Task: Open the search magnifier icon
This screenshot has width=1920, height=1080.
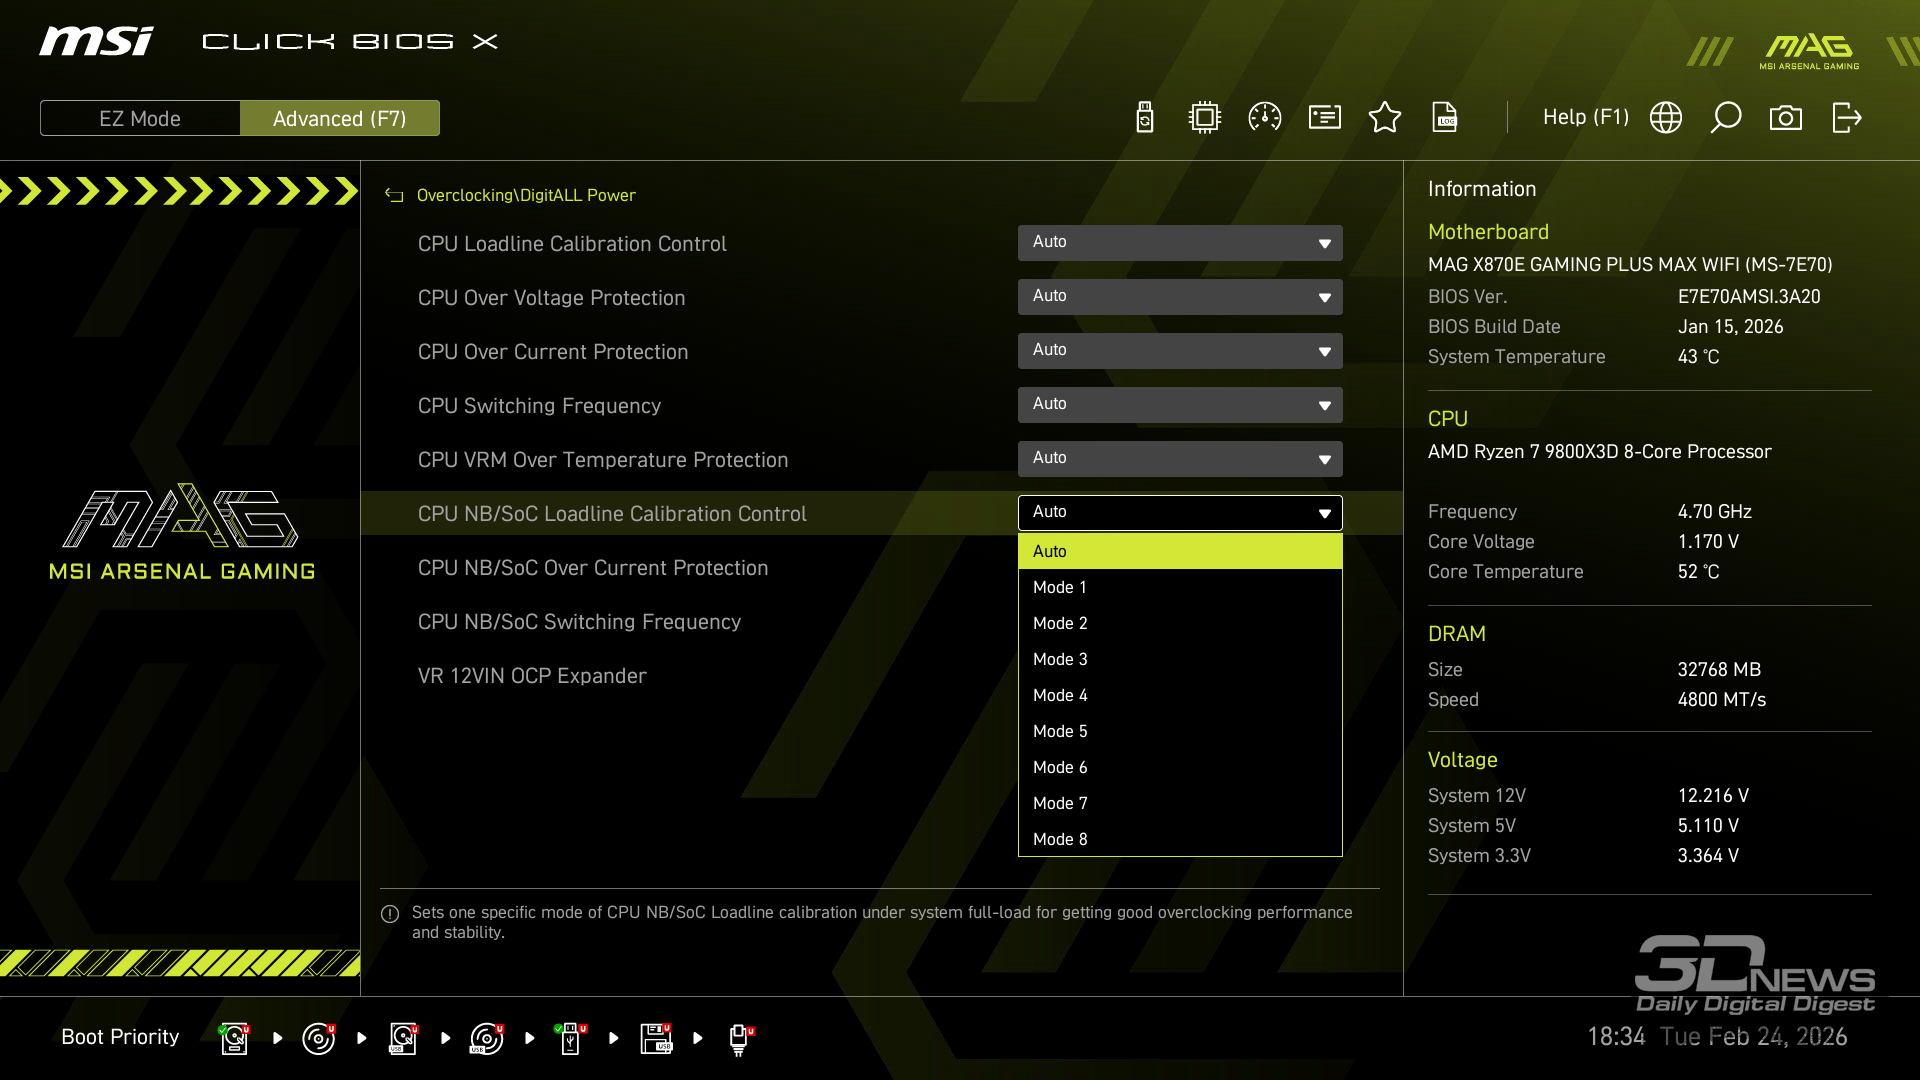Action: tap(1726, 118)
